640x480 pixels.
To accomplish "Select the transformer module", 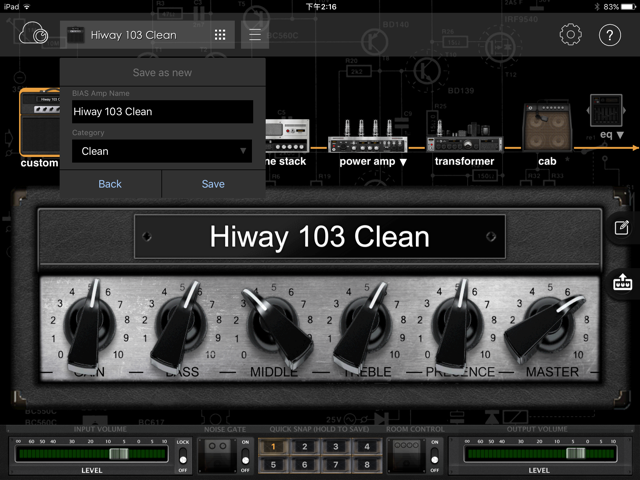I will pyautogui.click(x=464, y=137).
